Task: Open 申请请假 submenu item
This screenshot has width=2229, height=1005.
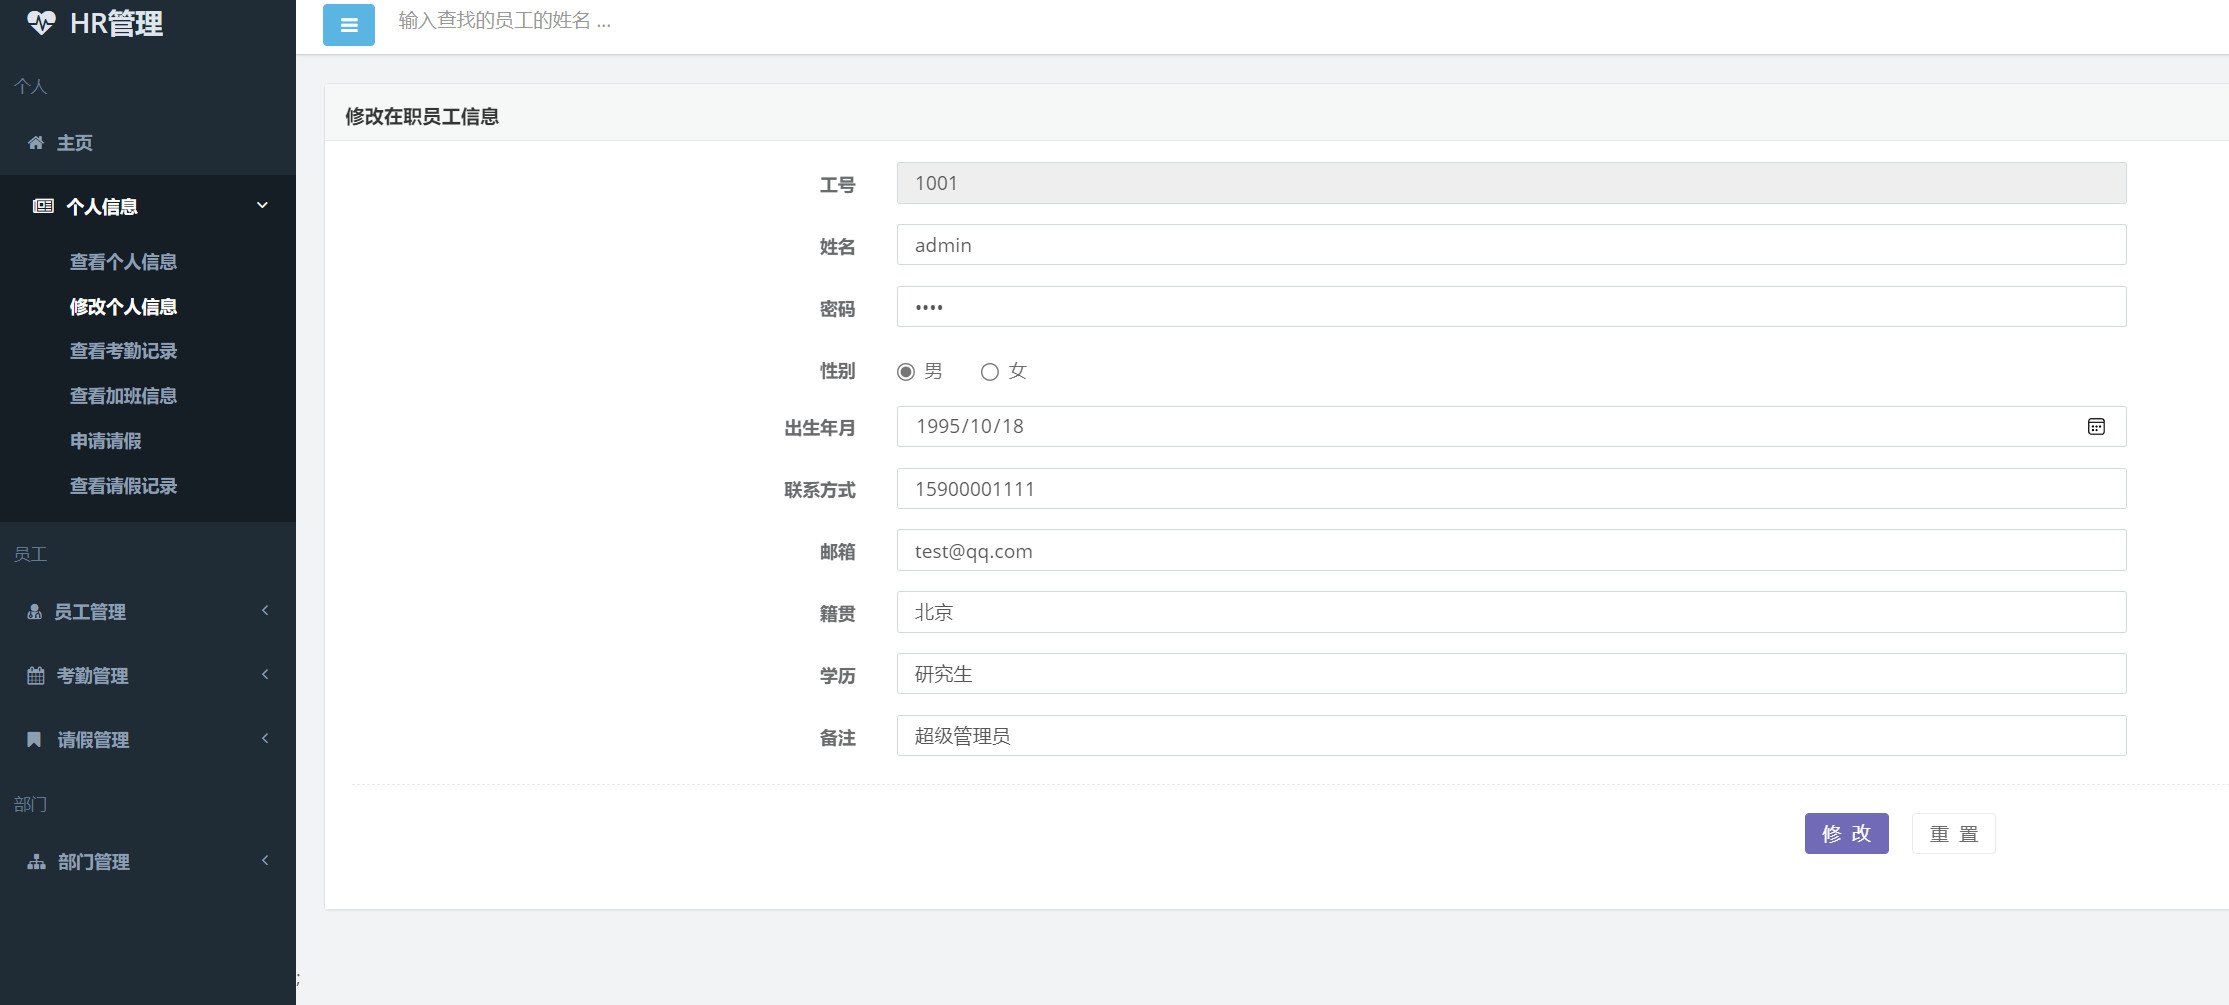Action: point(105,441)
